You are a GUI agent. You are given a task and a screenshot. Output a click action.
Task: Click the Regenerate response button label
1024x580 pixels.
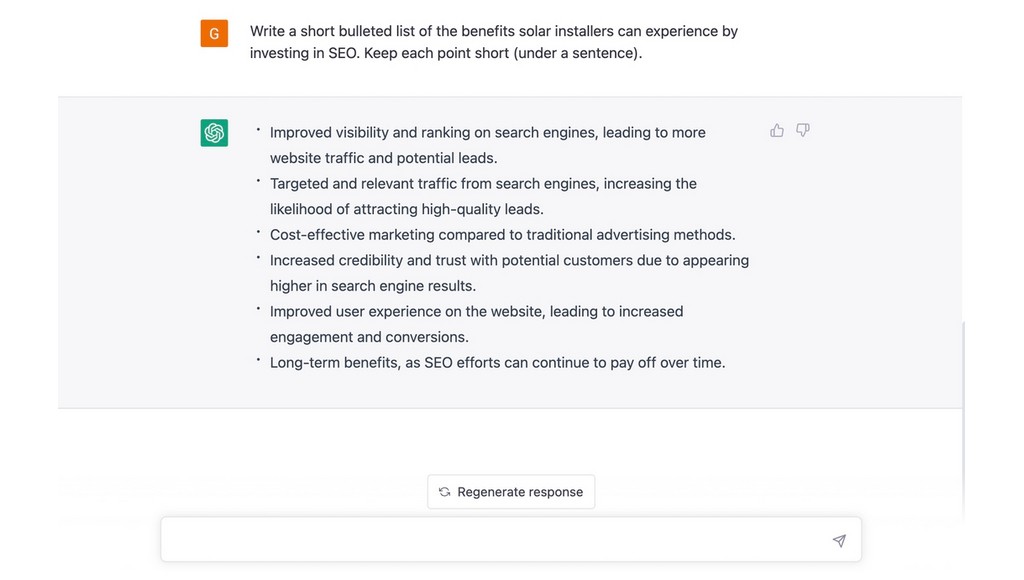coord(520,492)
